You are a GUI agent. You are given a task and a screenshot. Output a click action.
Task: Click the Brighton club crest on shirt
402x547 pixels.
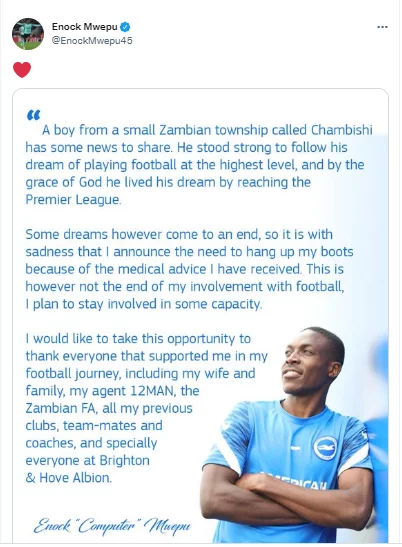tap(325, 448)
